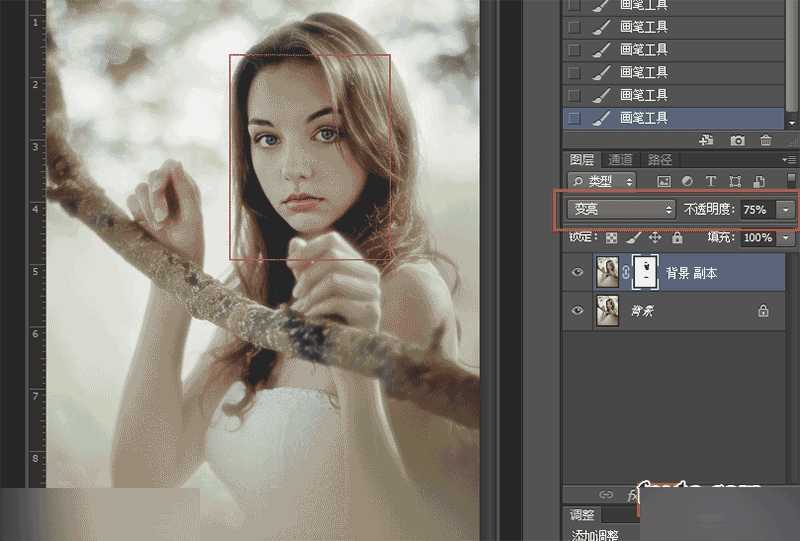Filter layers by smart object icon
Viewport: 800px width, 541px height.
[759, 181]
